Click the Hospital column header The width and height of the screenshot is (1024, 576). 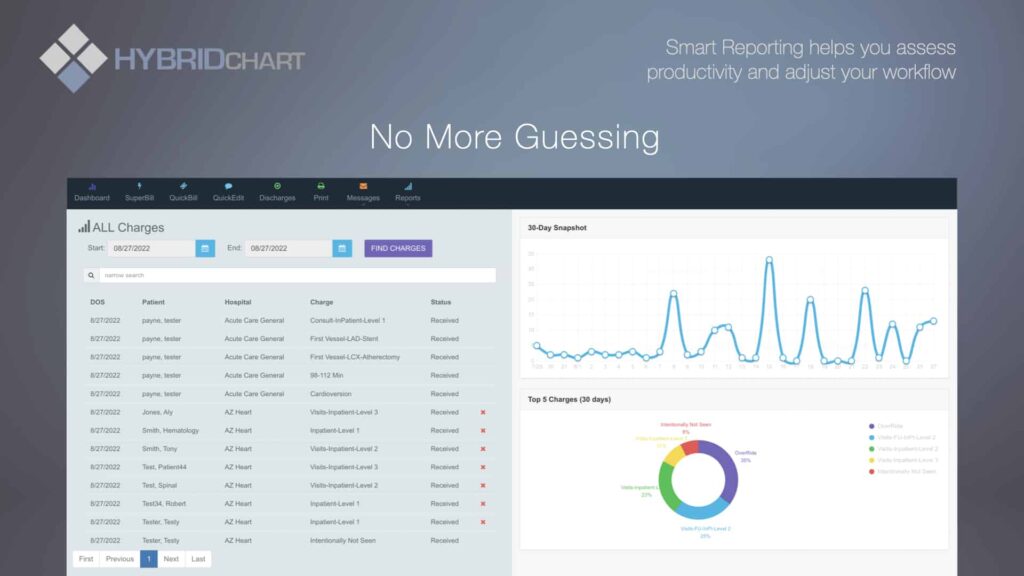(238, 302)
